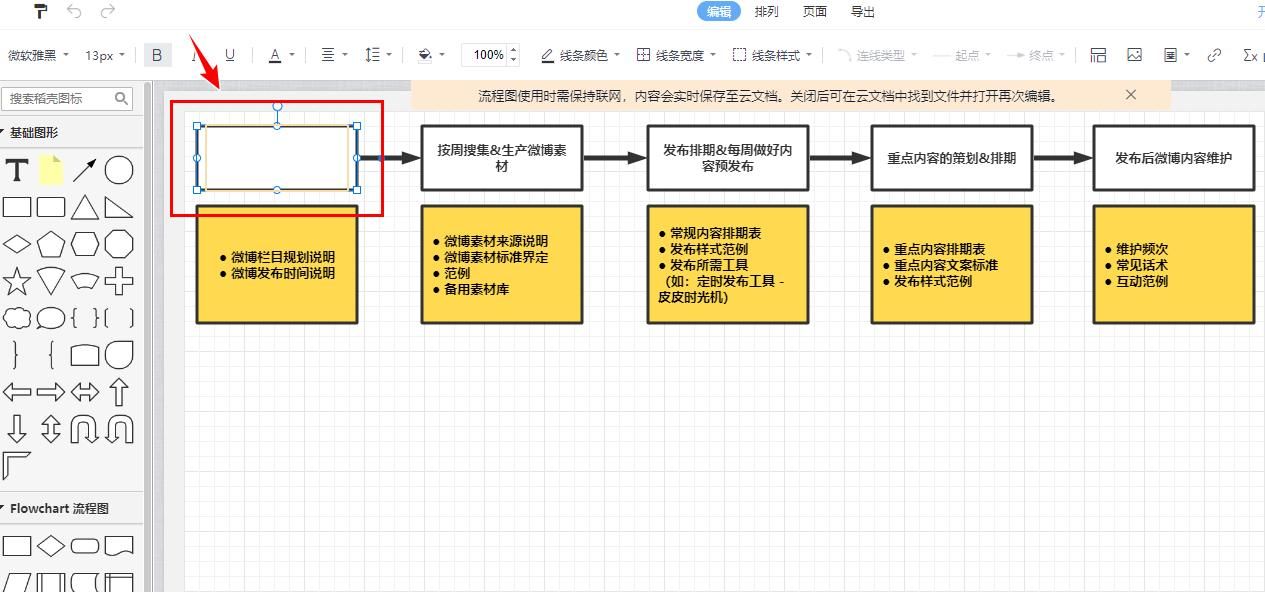The image size is (1265, 592).
Task: Open the 导出 export menu
Action: (861, 12)
